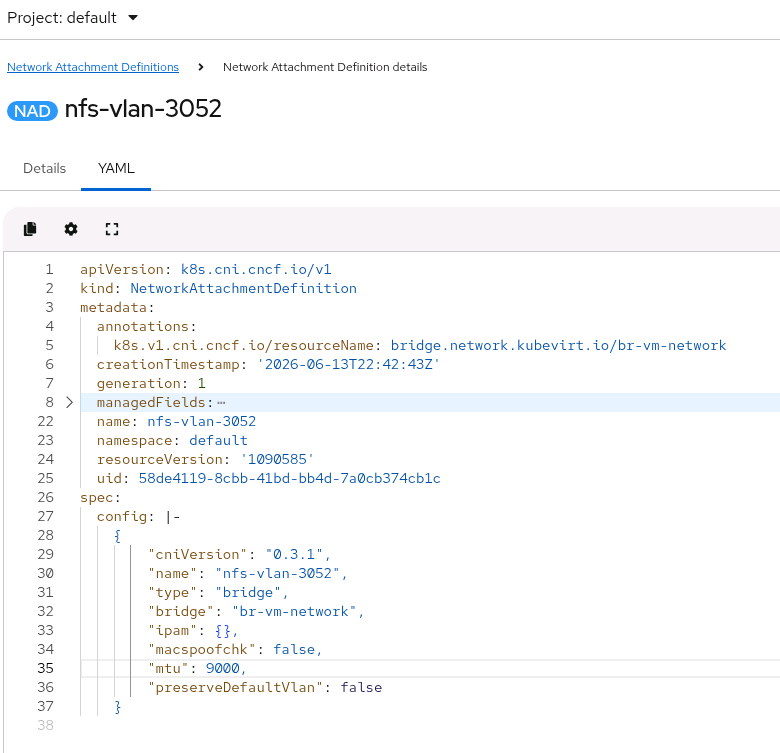Screen dimensions: 780x753
Task: Click mtu value 9000
Action: coord(222,668)
